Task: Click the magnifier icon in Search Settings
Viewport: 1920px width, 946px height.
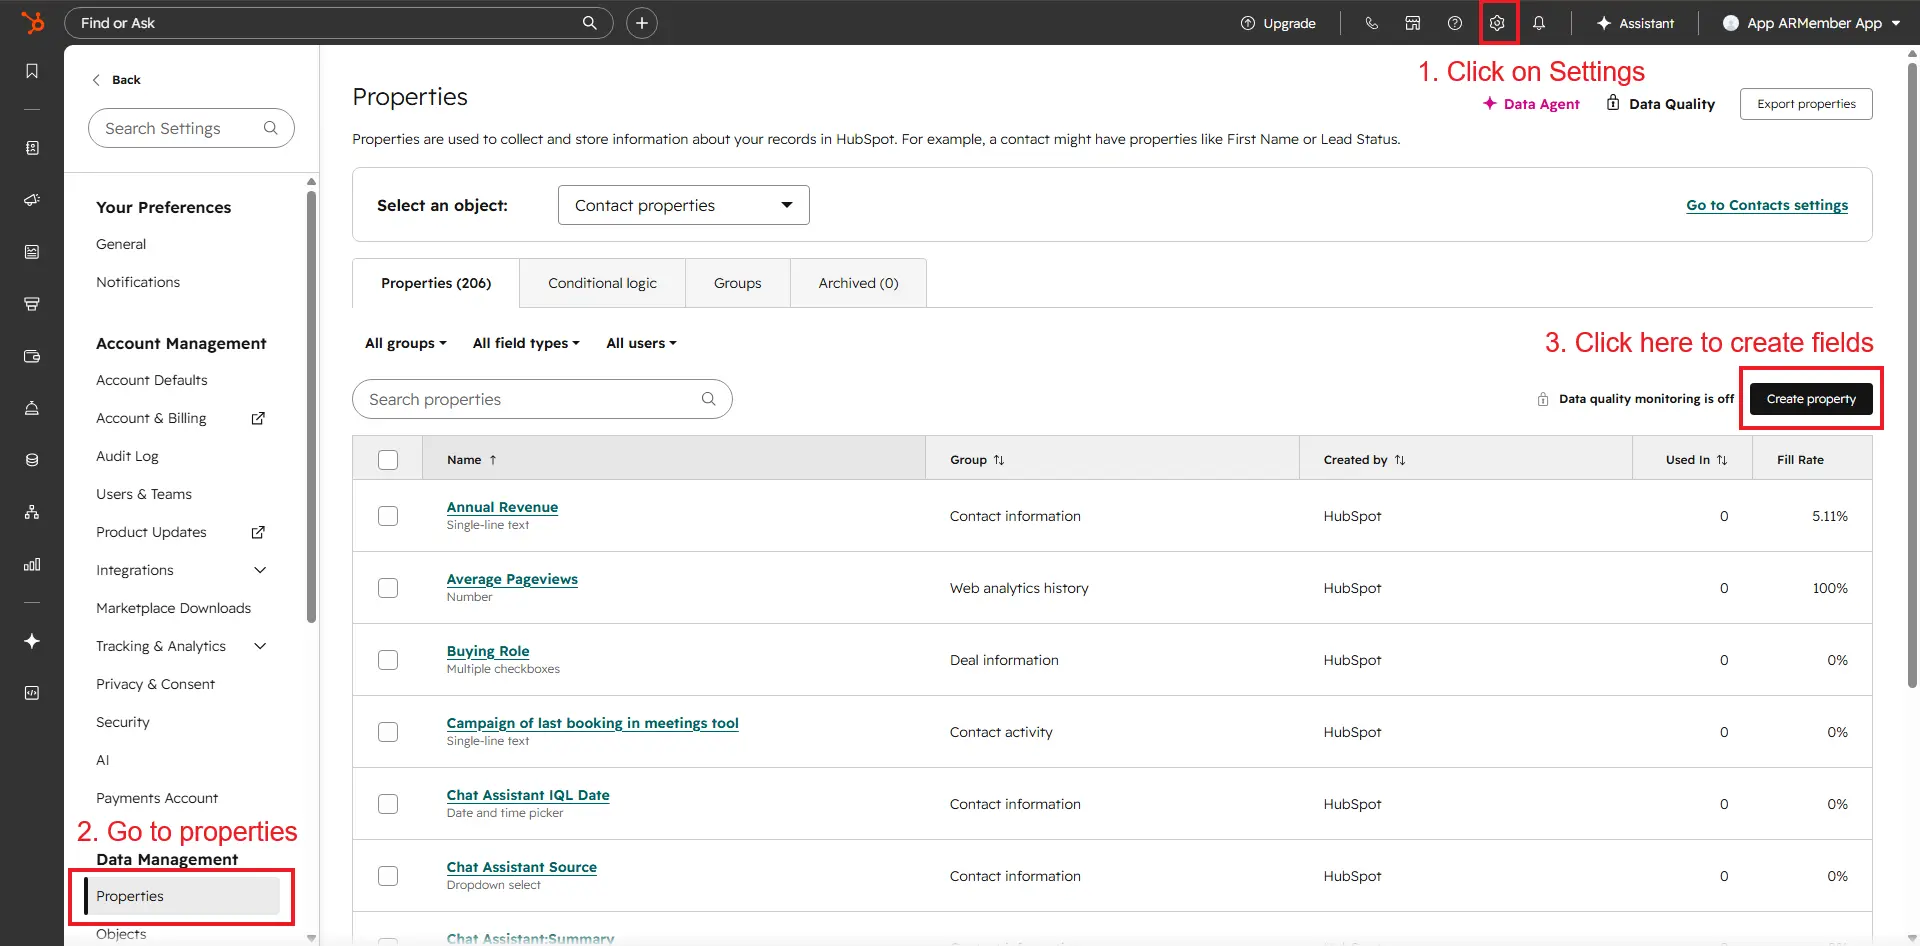Action: (270, 128)
